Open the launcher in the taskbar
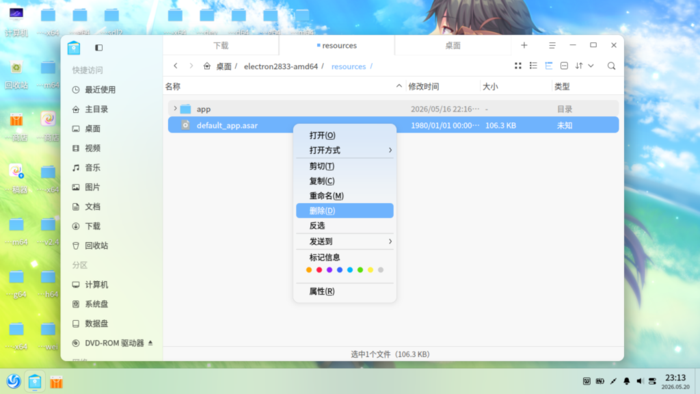Viewport: 700px width, 394px height. pyautogui.click(x=13, y=382)
